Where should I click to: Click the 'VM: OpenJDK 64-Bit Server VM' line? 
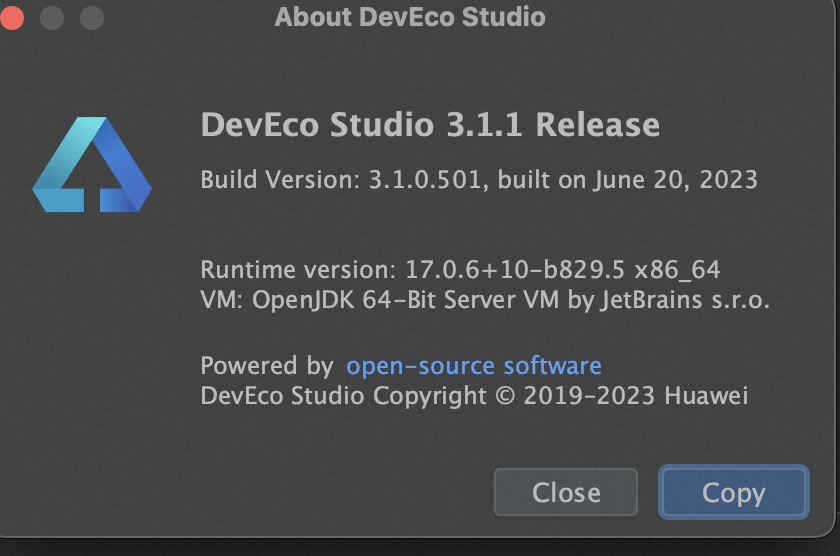click(x=485, y=300)
